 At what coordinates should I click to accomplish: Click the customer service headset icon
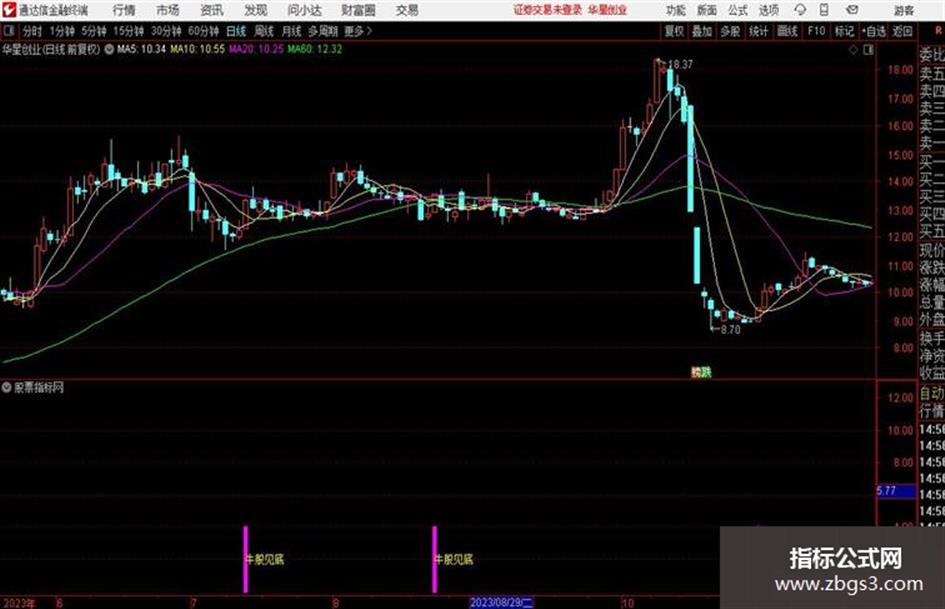click(800, 10)
